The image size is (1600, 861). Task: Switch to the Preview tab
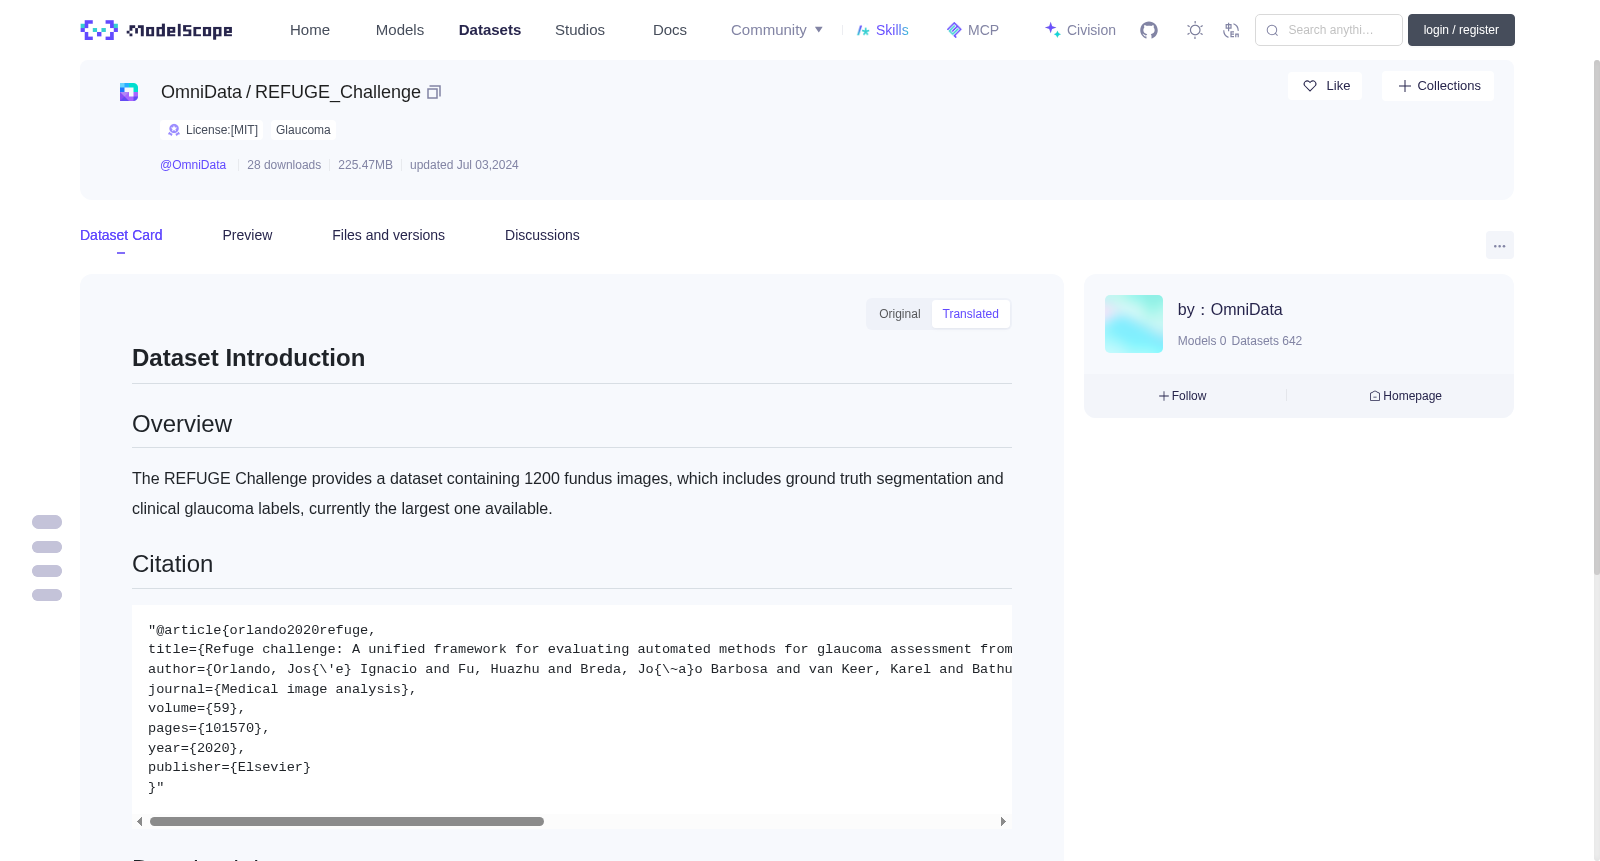coord(247,235)
